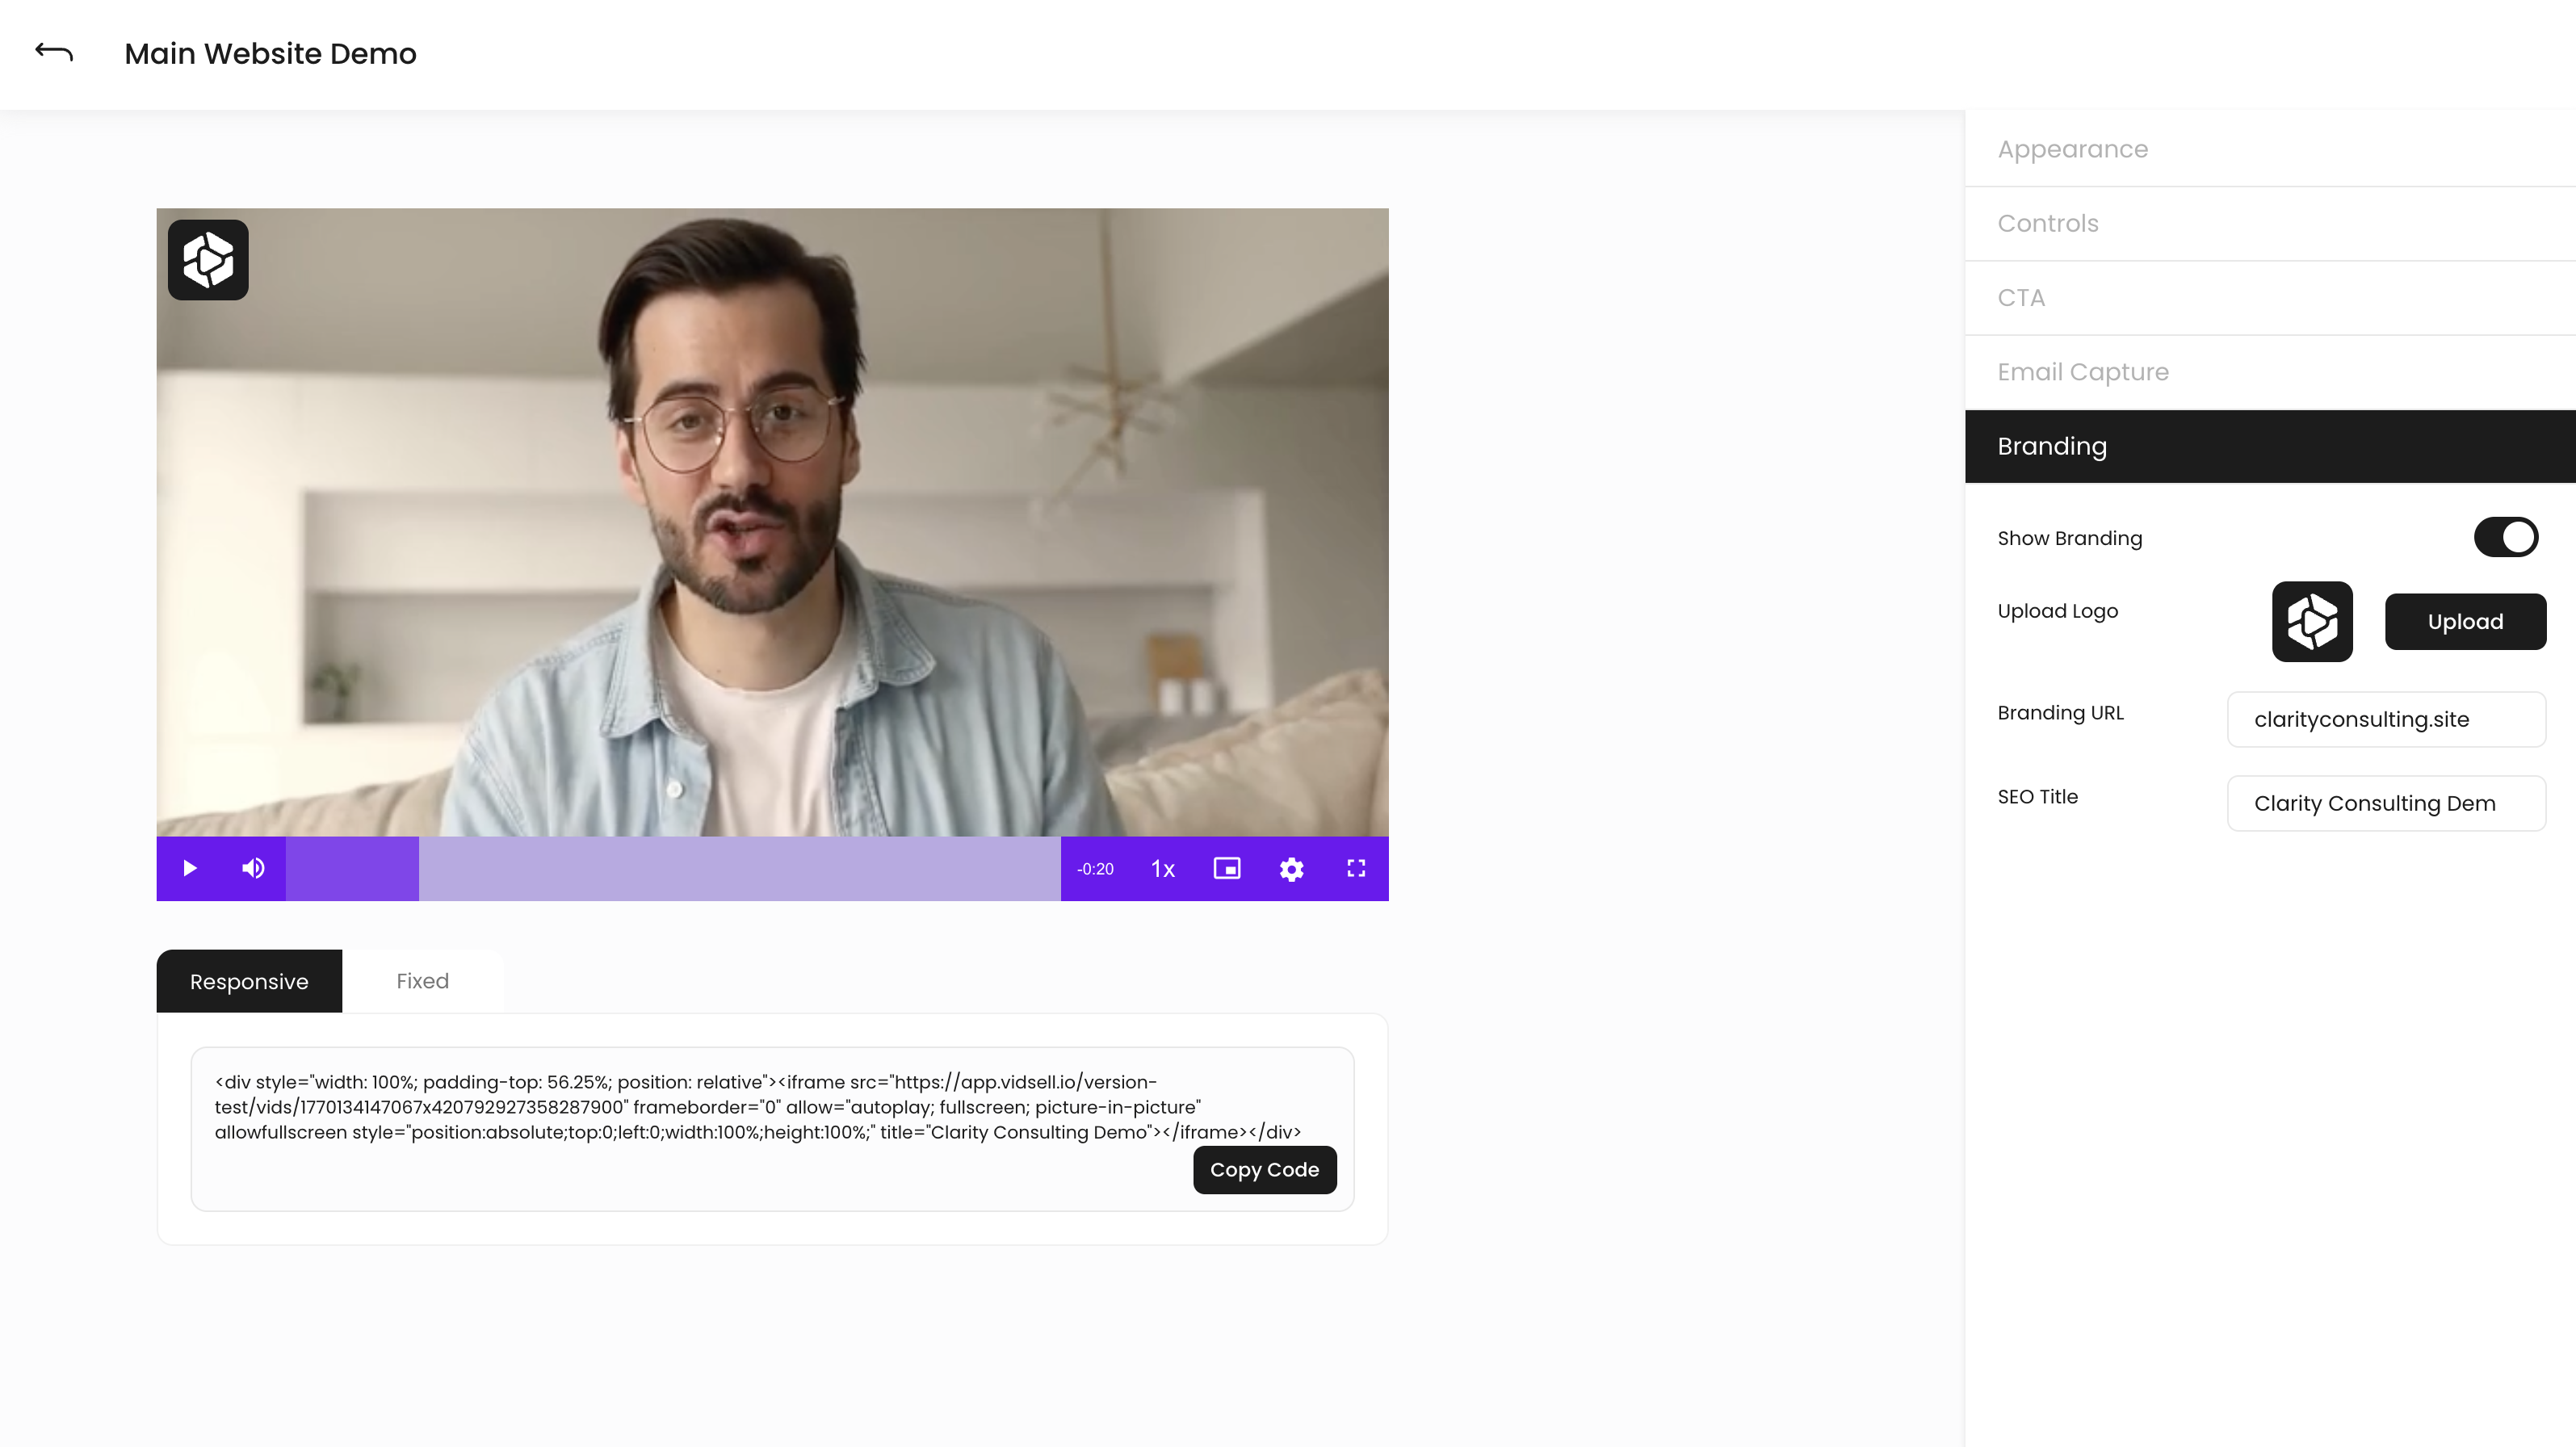Play the video

tap(189, 868)
